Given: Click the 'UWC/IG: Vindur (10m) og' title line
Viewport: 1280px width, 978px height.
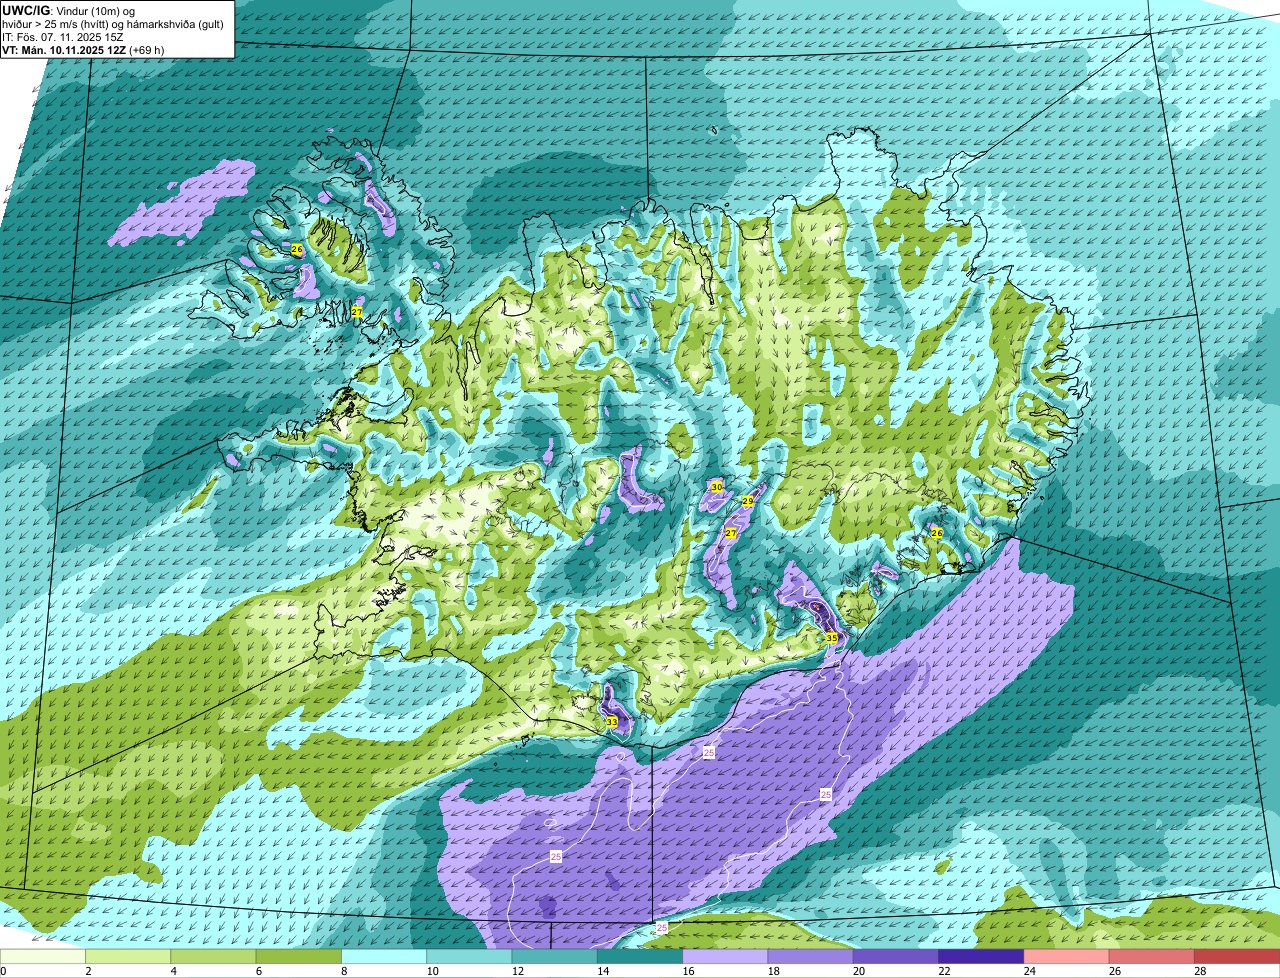Looking at the screenshot, I should tap(69, 9).
